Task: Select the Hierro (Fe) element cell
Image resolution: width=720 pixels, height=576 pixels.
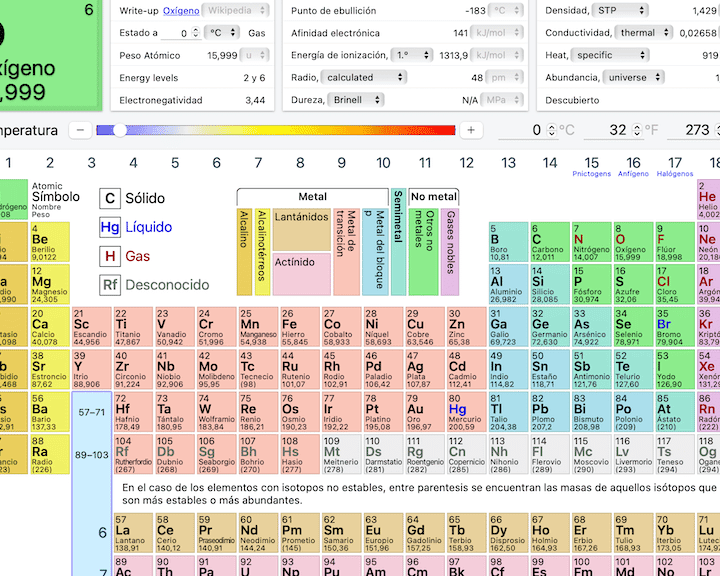Action: (300, 328)
